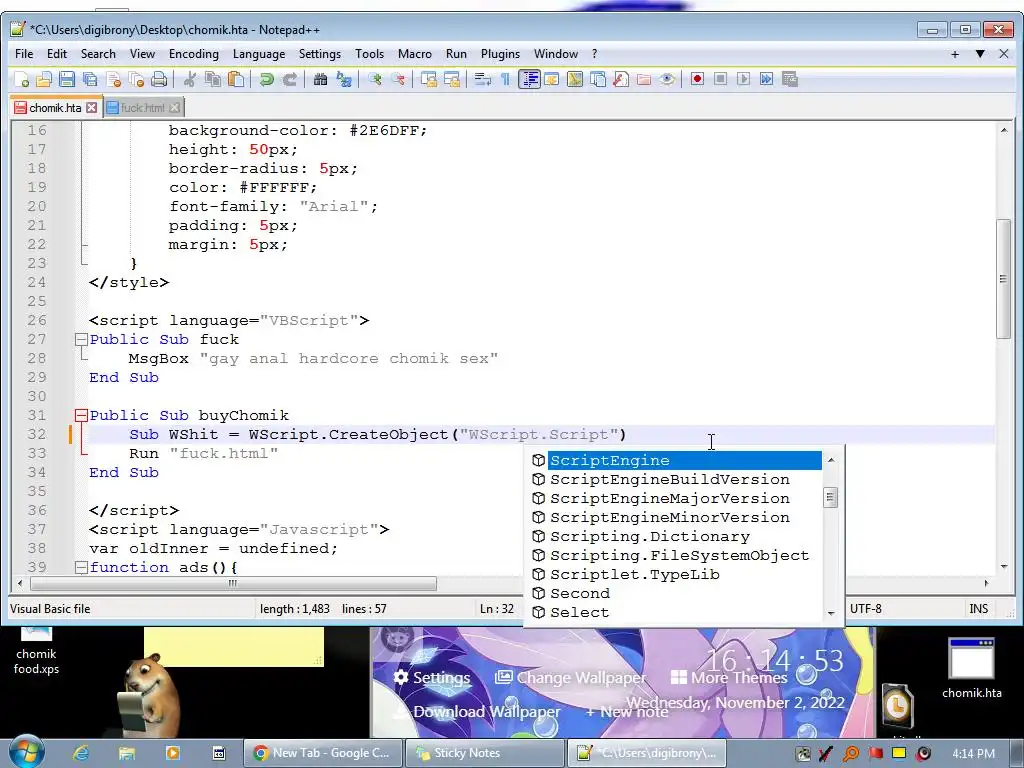This screenshot has width=1024, height=768.
Task: Click the Copy toolbar icon
Action: click(213, 80)
